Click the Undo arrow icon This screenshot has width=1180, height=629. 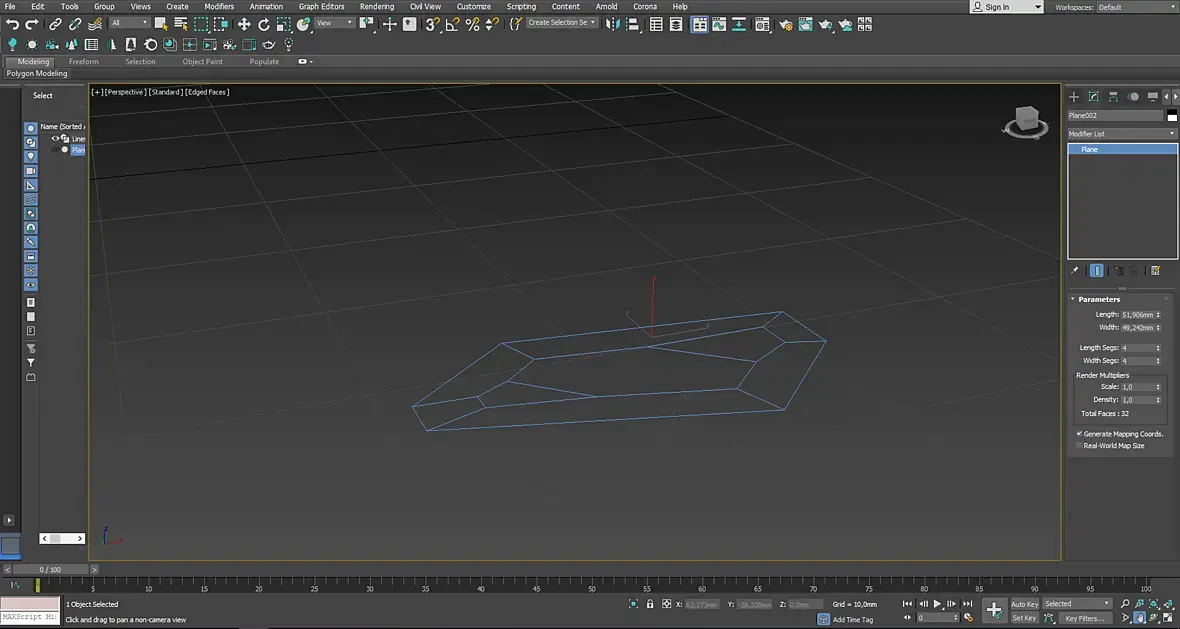[12, 24]
